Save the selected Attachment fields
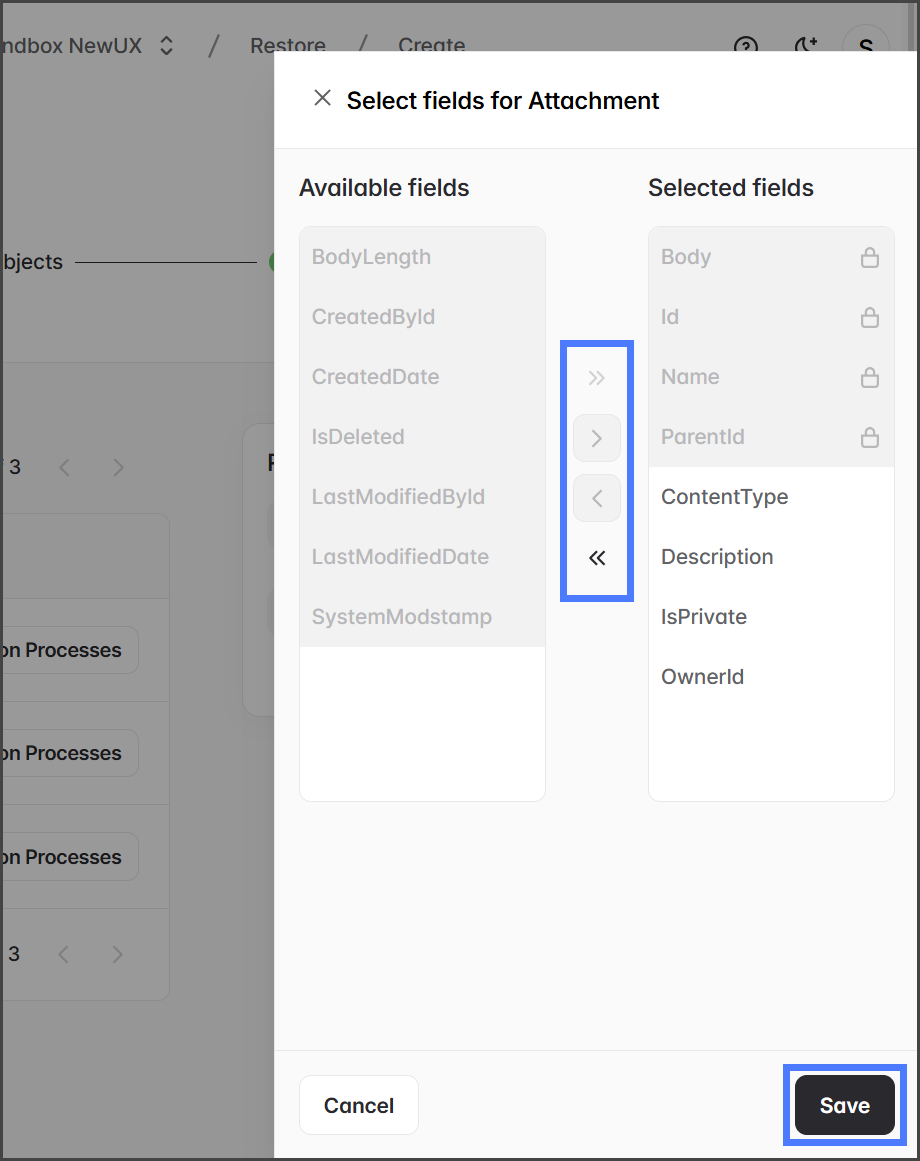The image size is (920, 1161). [x=844, y=1105]
